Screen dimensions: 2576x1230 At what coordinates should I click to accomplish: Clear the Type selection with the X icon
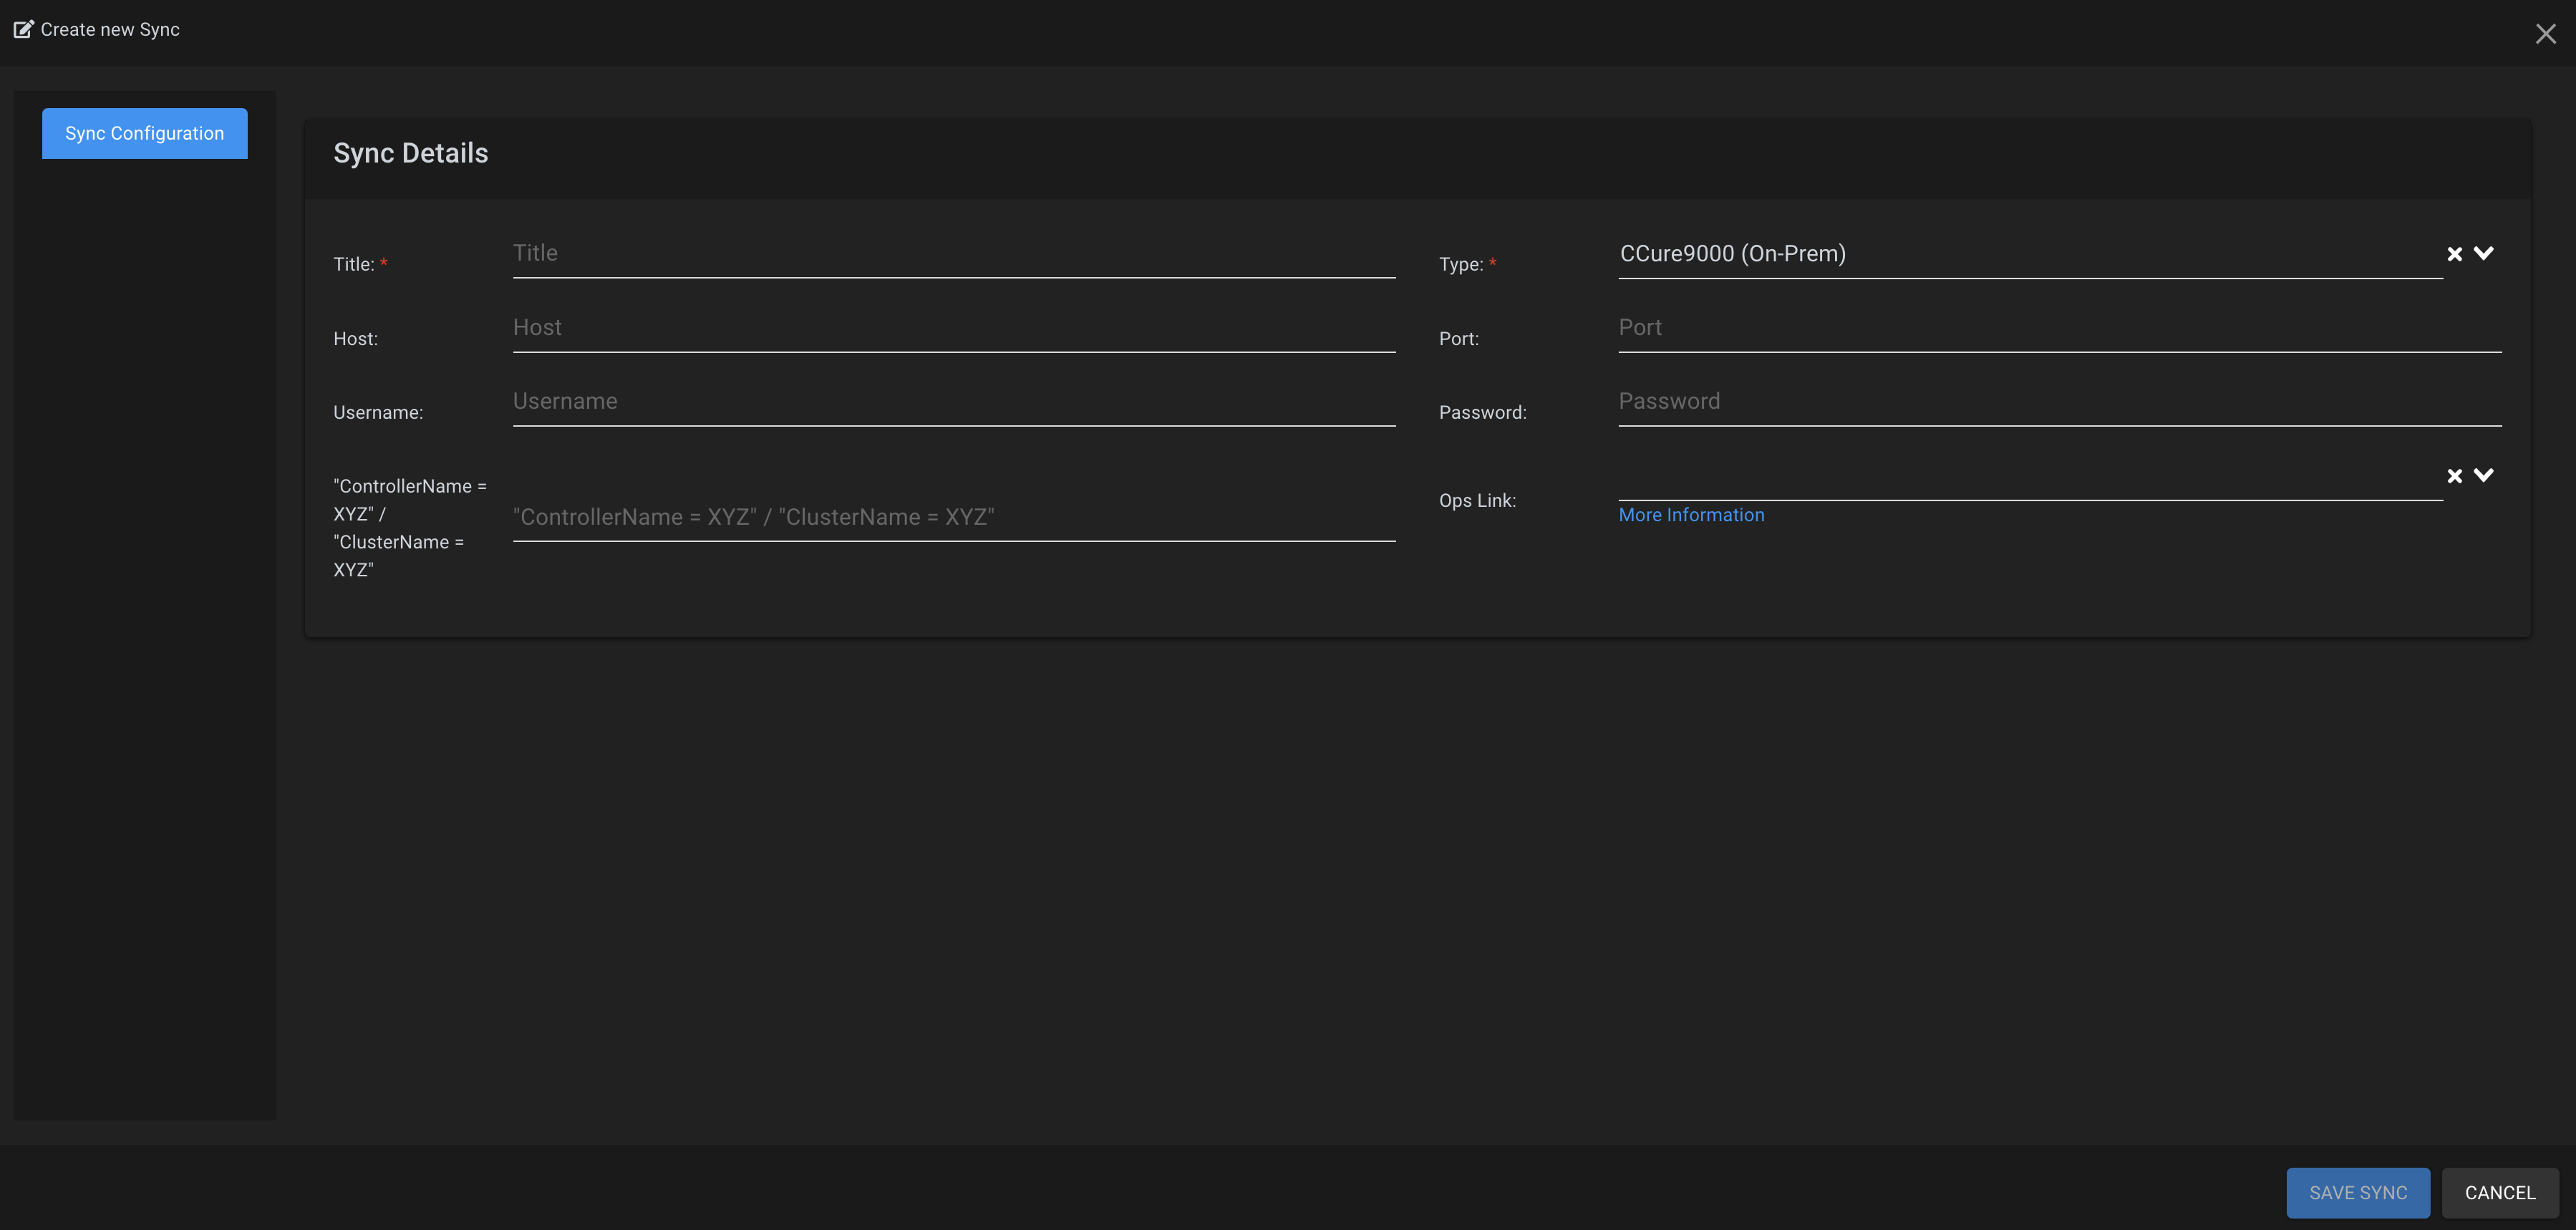(2454, 254)
